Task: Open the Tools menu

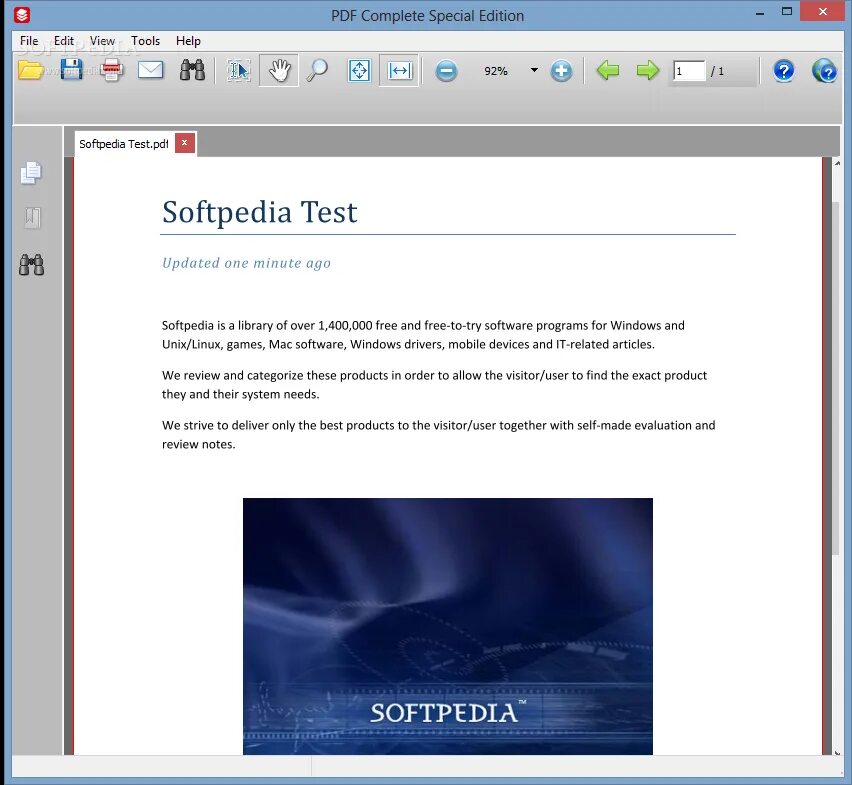Action: point(145,41)
